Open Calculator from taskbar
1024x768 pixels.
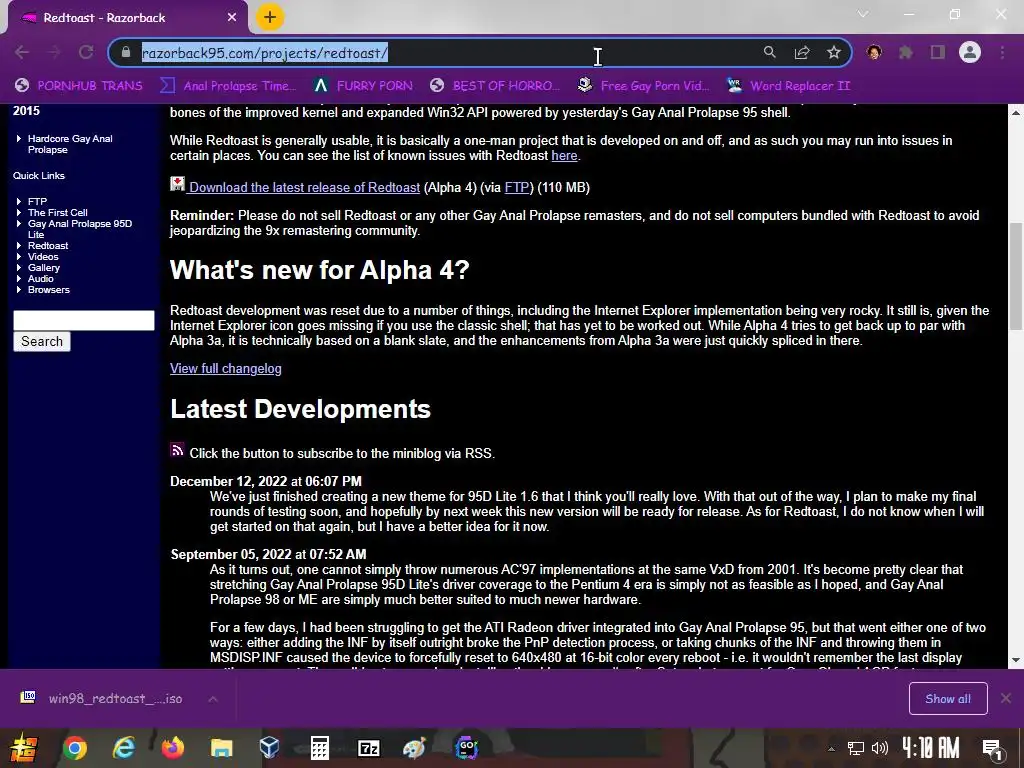coord(319,748)
